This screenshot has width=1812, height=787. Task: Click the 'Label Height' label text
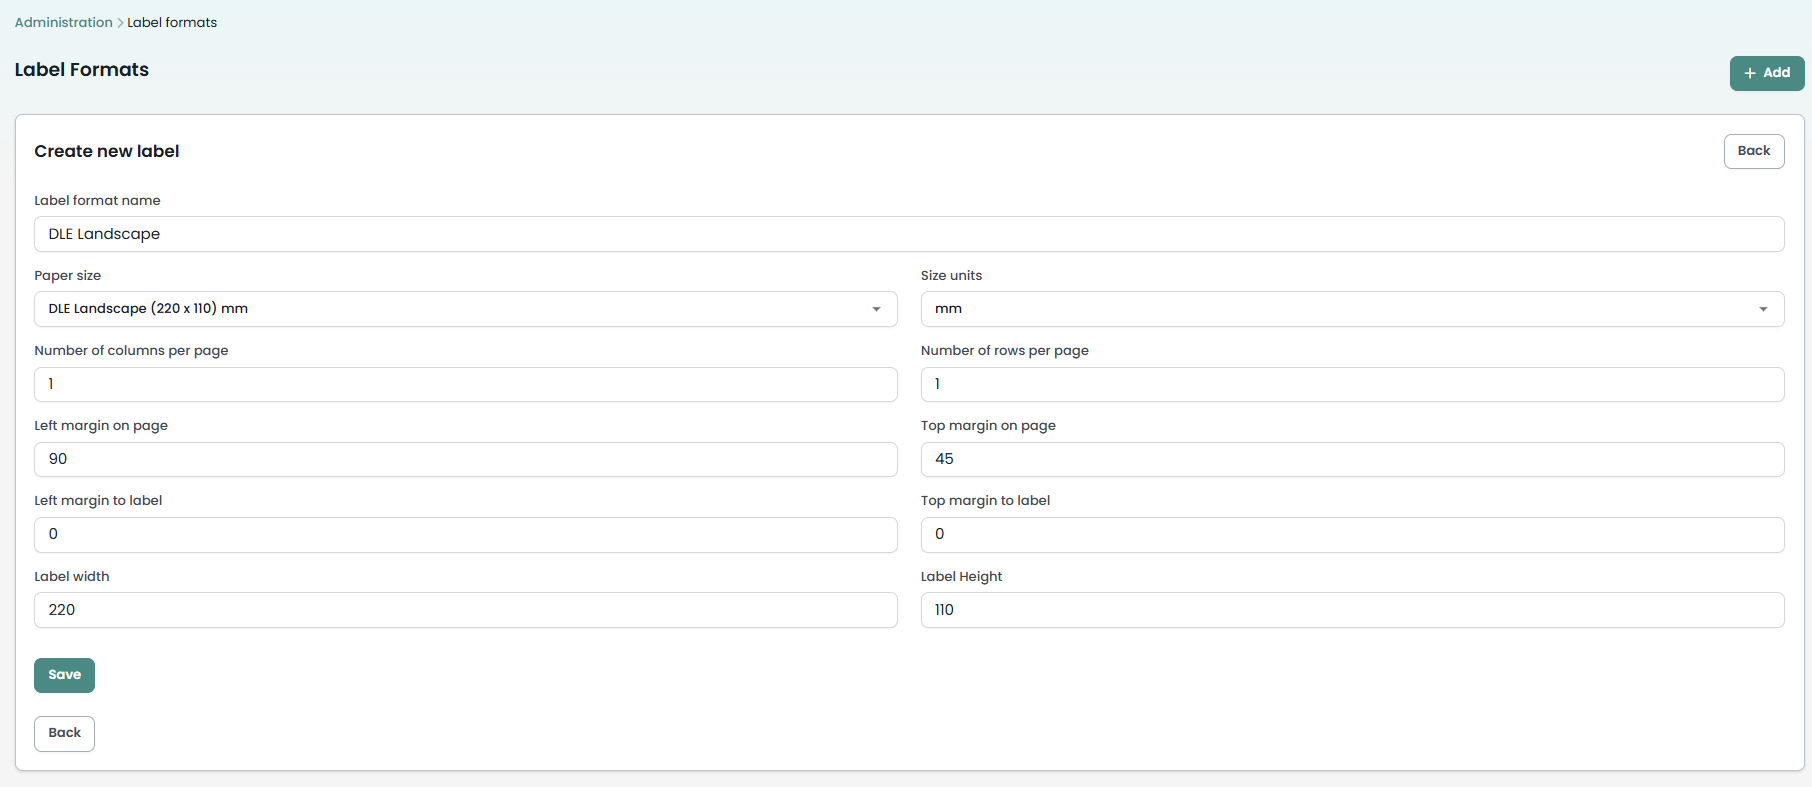(961, 576)
